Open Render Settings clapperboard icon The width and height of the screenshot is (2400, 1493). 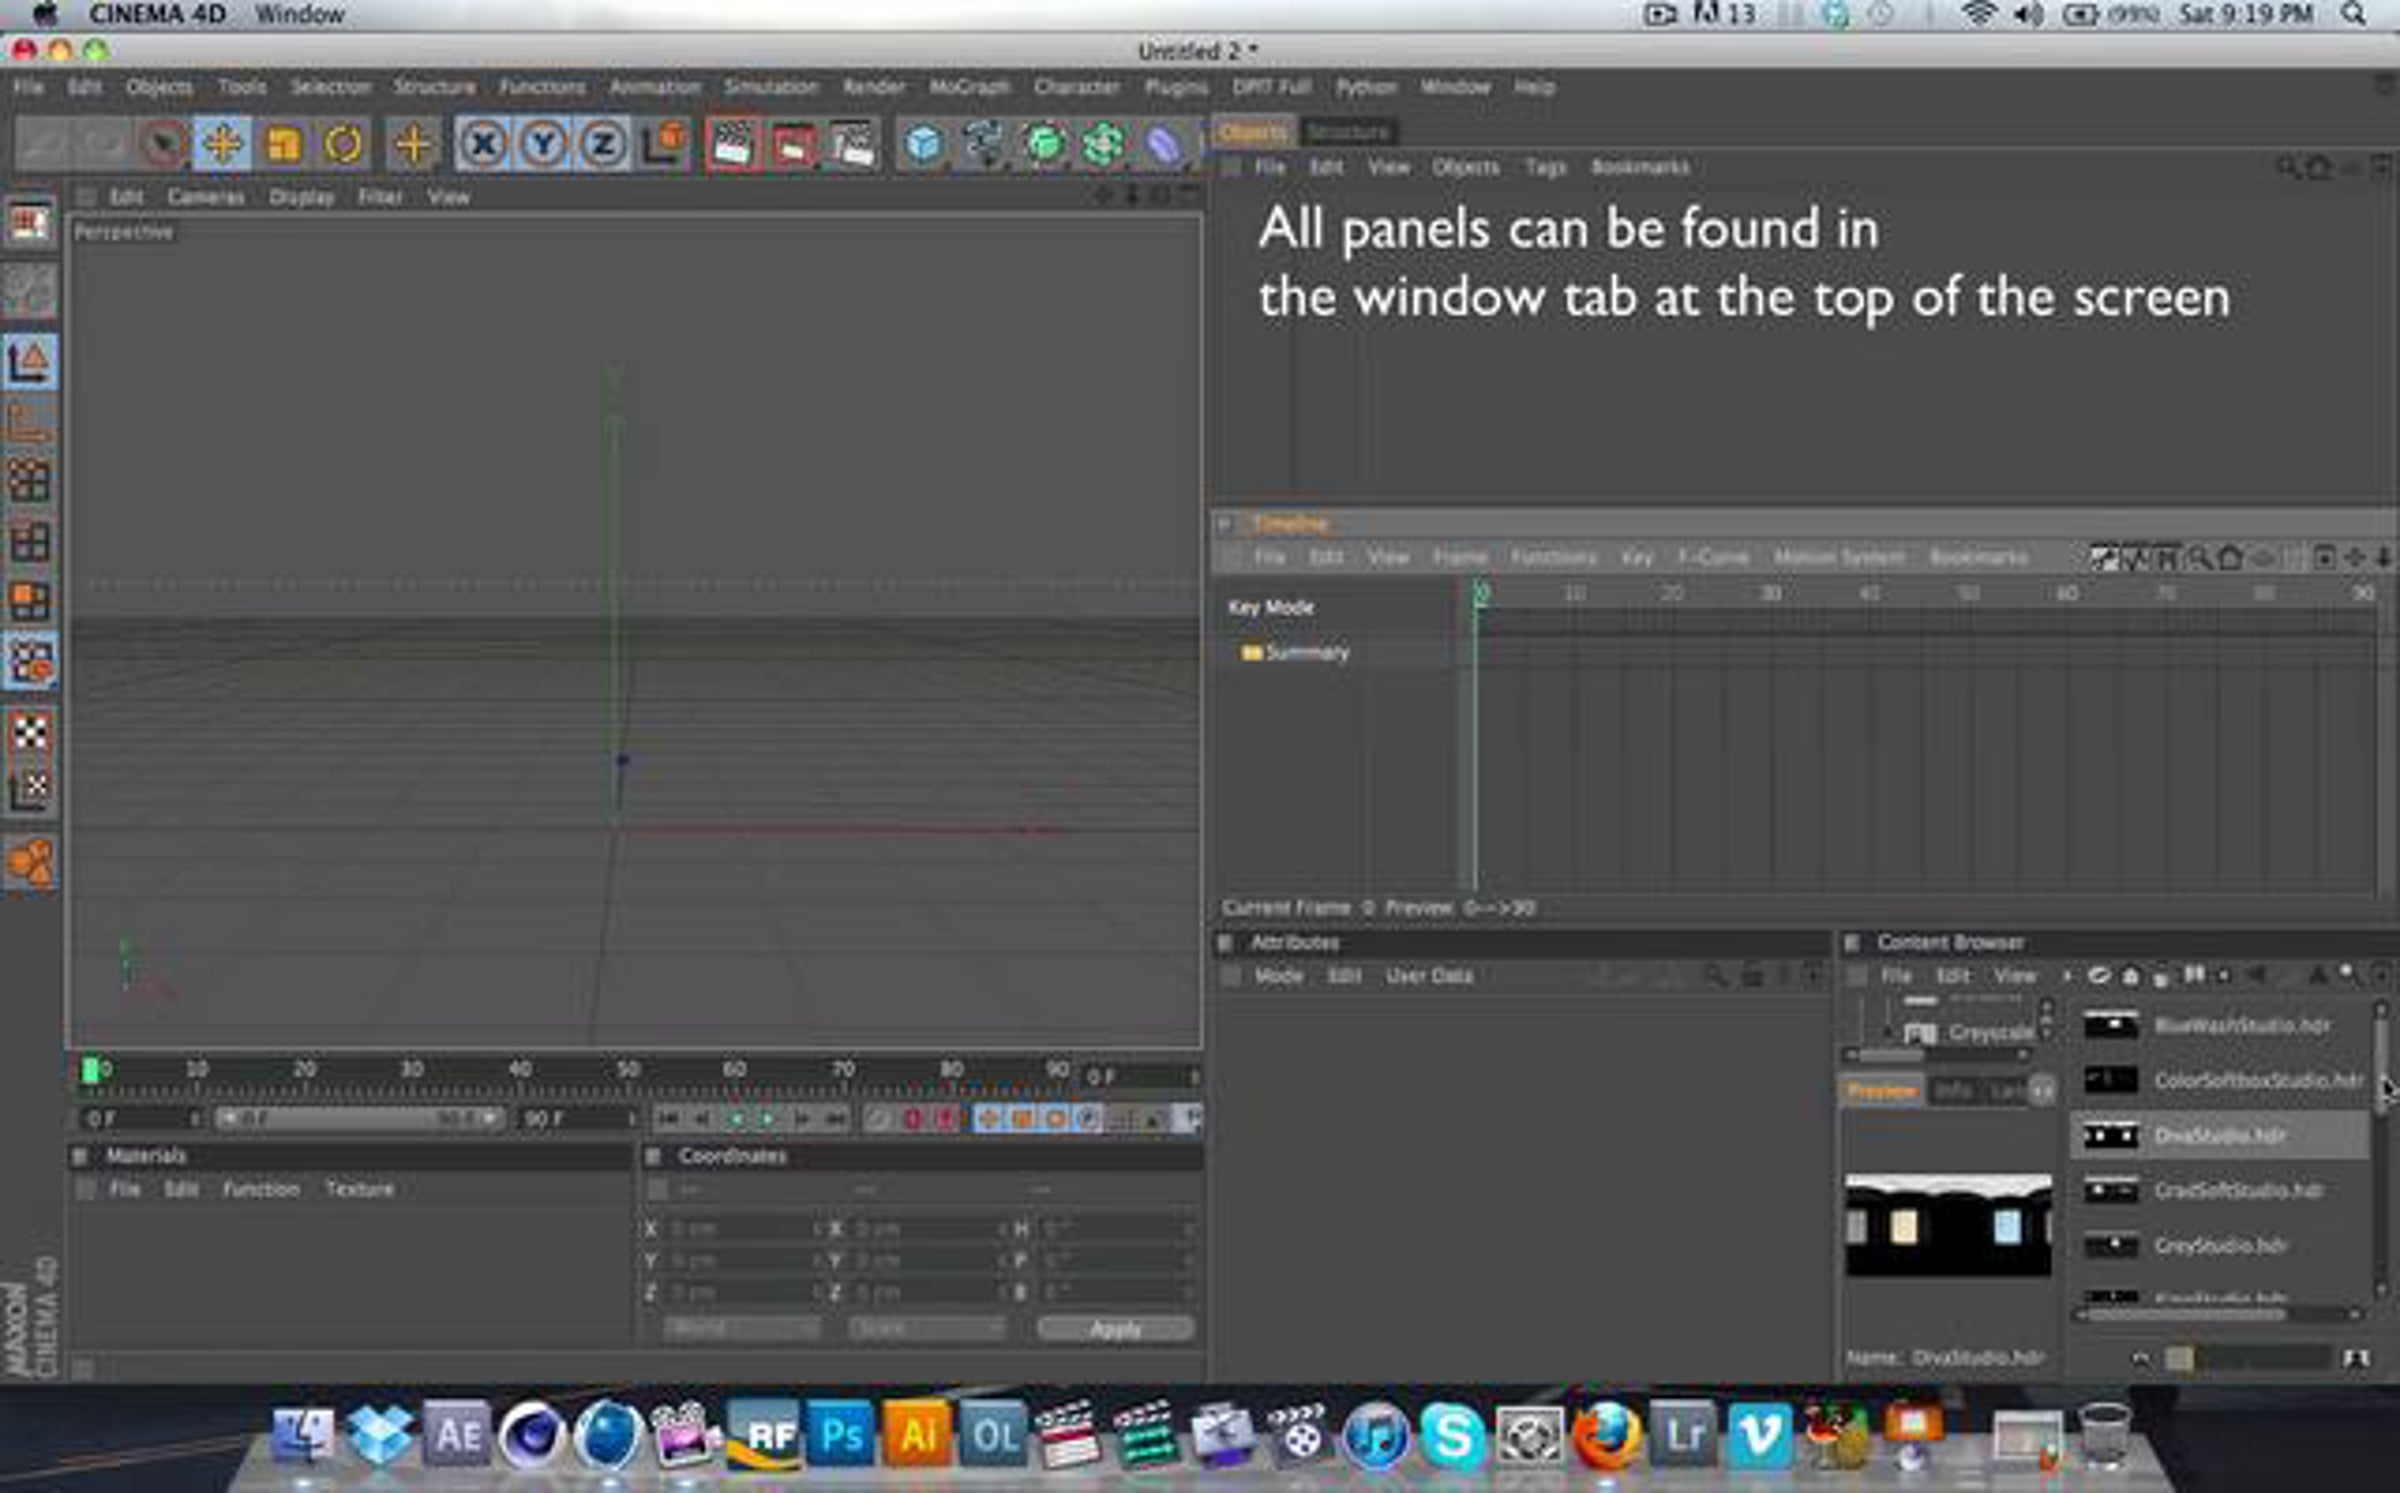(x=851, y=145)
